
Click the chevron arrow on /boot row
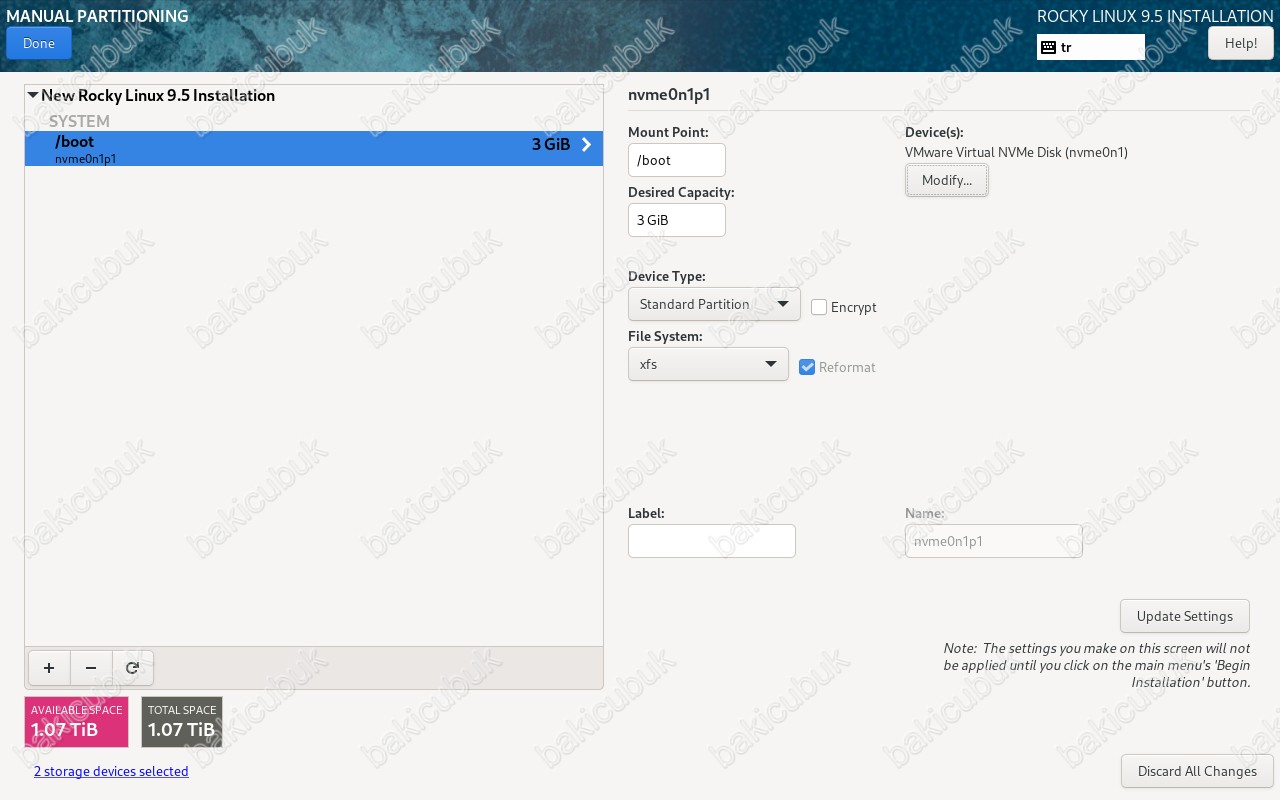point(586,145)
